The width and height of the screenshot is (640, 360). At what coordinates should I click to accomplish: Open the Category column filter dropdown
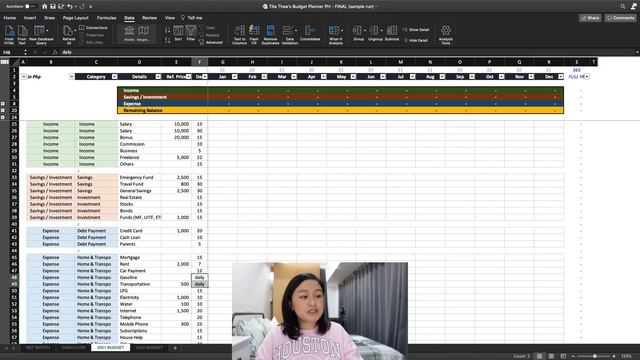pyautogui.click(x=114, y=77)
